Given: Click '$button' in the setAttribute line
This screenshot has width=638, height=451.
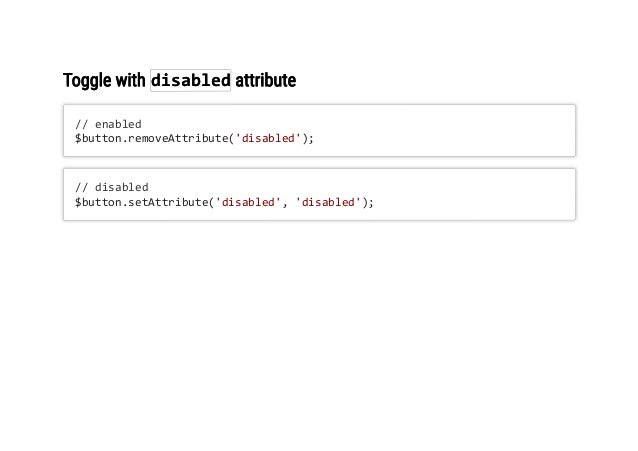Looking at the screenshot, I should (97, 202).
